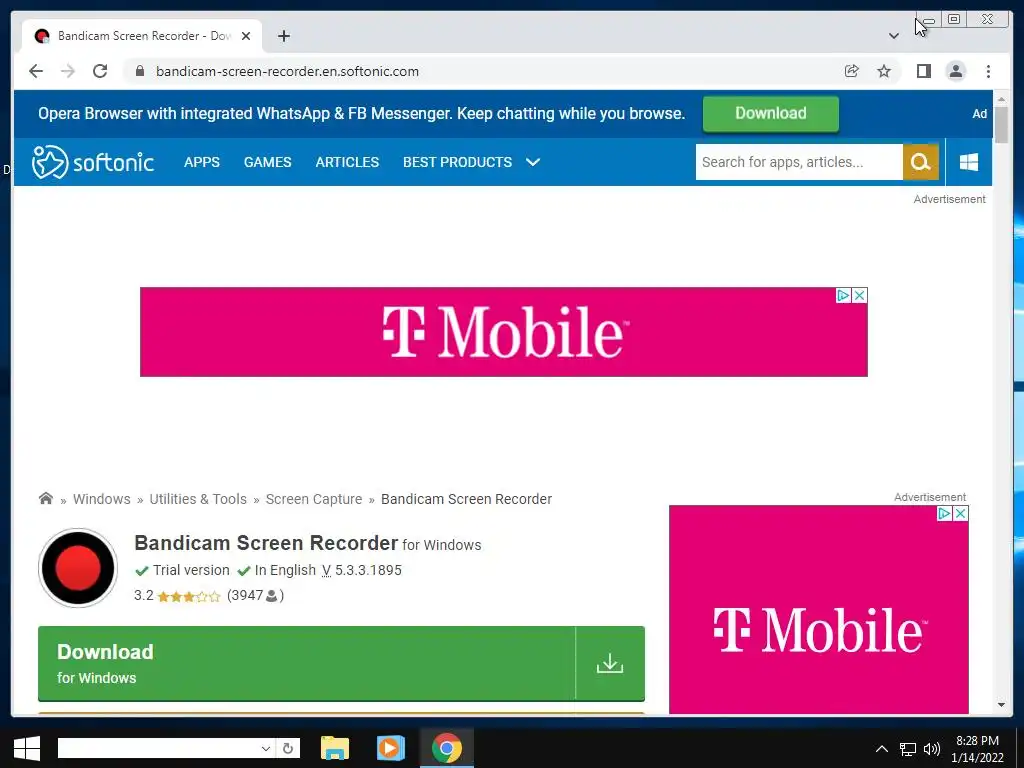Open the Chrome profile avatar

pyautogui.click(x=955, y=71)
